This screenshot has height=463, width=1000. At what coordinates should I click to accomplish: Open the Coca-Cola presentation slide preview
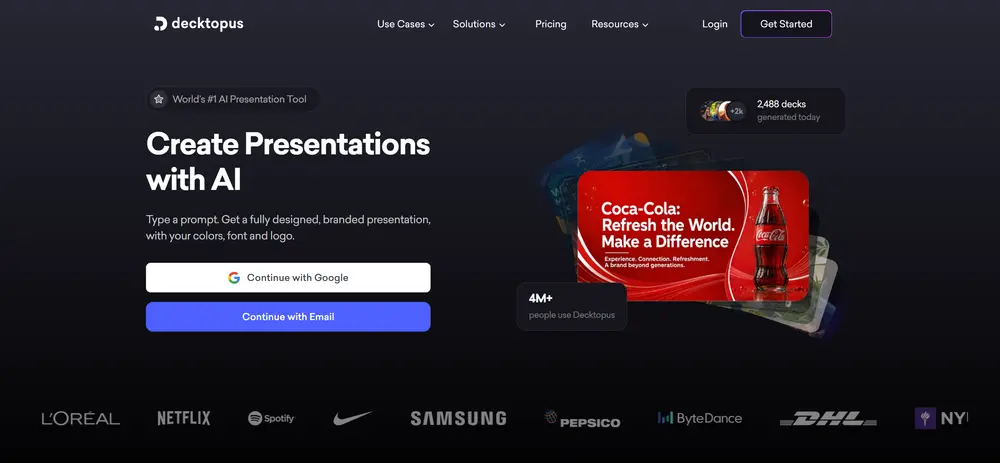(693, 236)
